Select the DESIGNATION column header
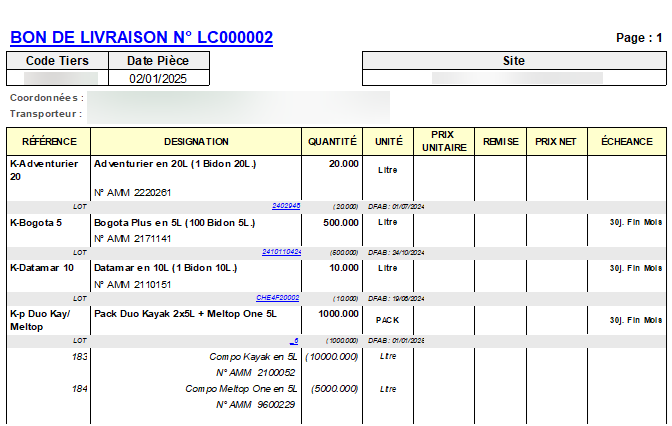The height and width of the screenshot is (426, 672). [196, 142]
